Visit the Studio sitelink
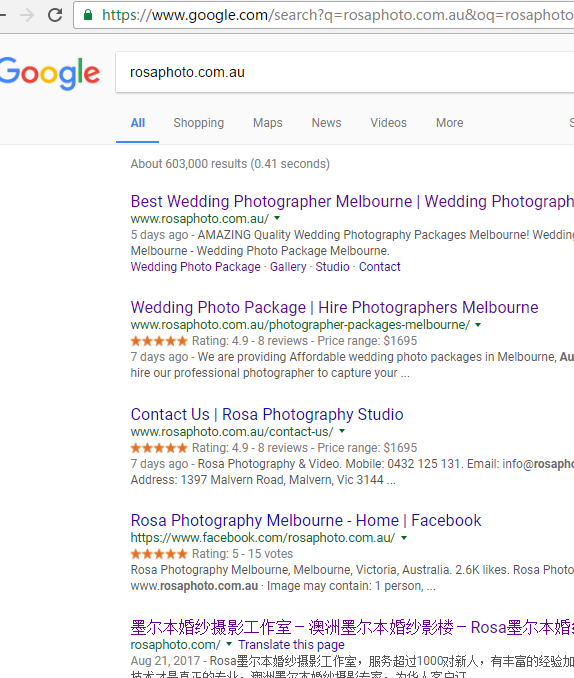 click(332, 267)
